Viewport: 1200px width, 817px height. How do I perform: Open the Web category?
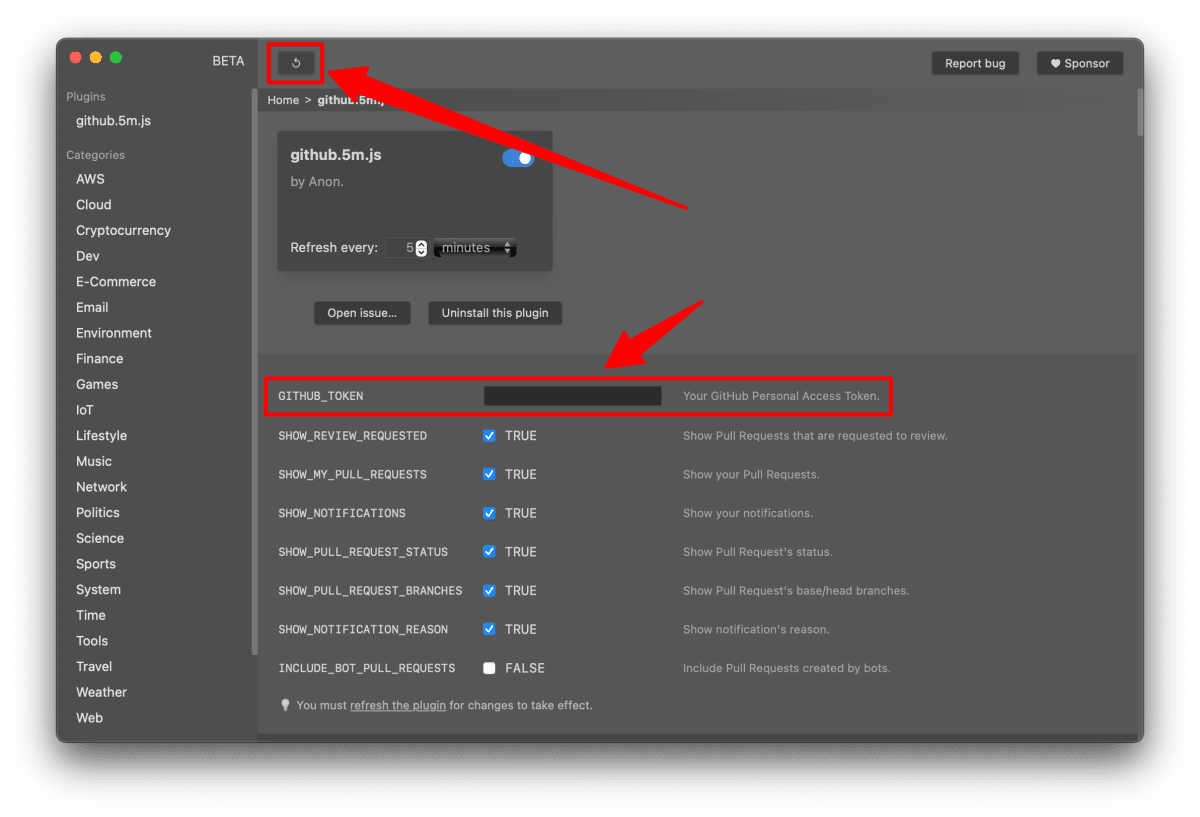point(89,718)
